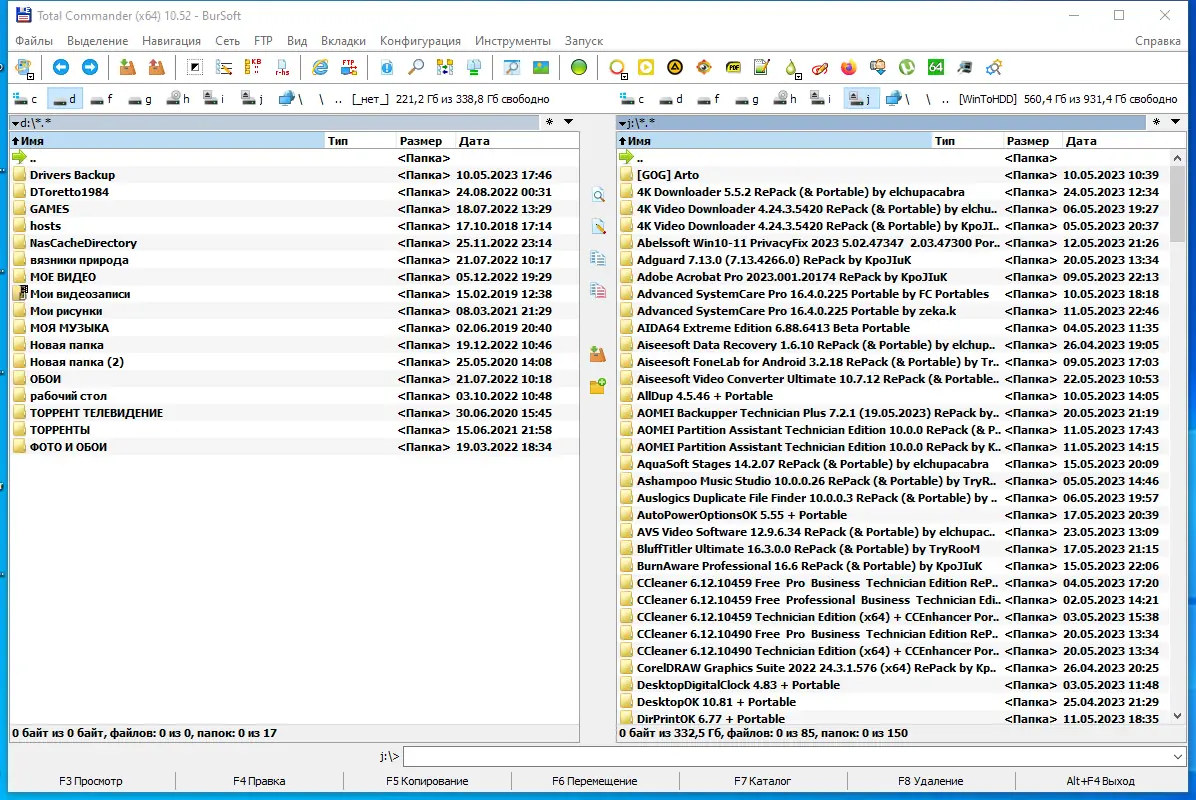Select drive c in left panel drive bar
Viewport: 1196px width, 800px height.
point(25,98)
